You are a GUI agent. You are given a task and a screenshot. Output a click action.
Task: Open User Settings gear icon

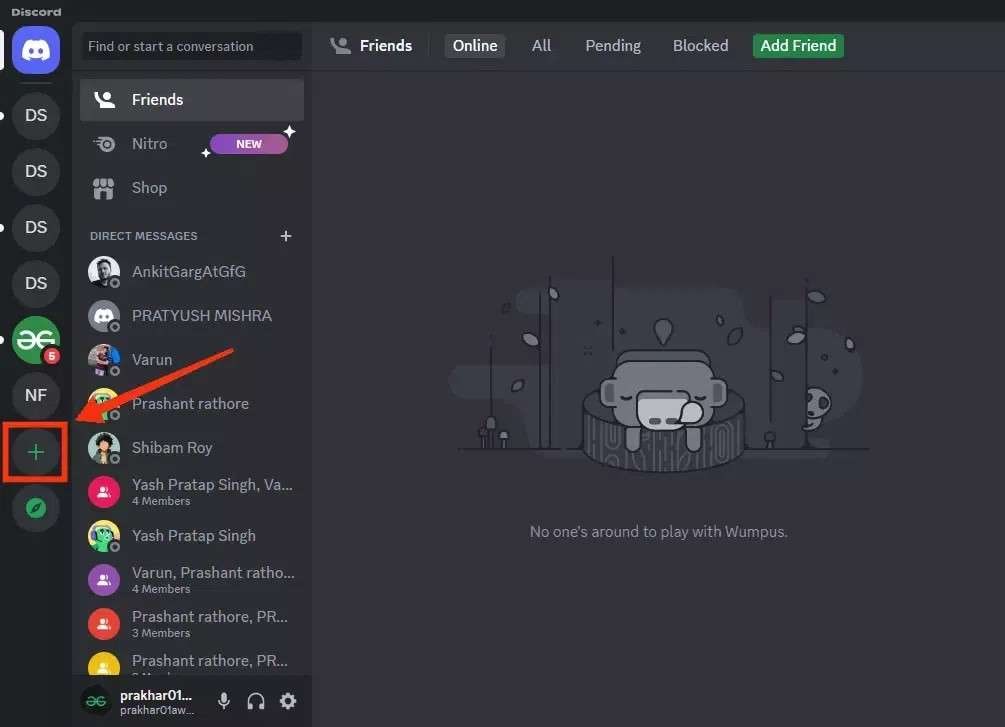288,701
